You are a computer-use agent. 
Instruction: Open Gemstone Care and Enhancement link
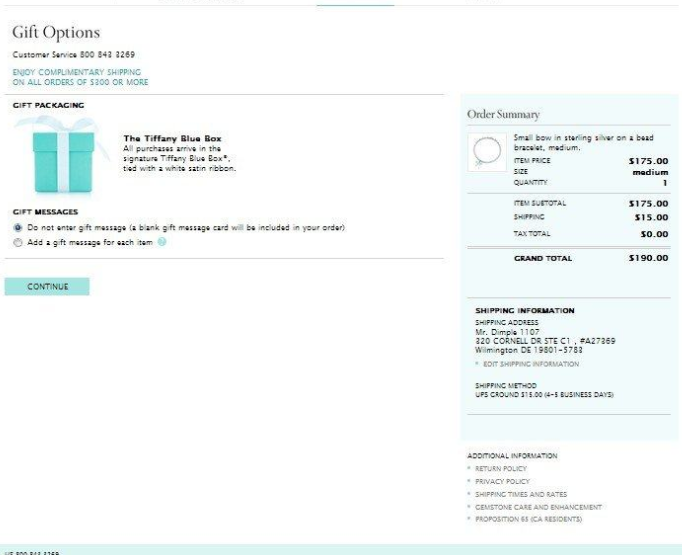pos(538,507)
